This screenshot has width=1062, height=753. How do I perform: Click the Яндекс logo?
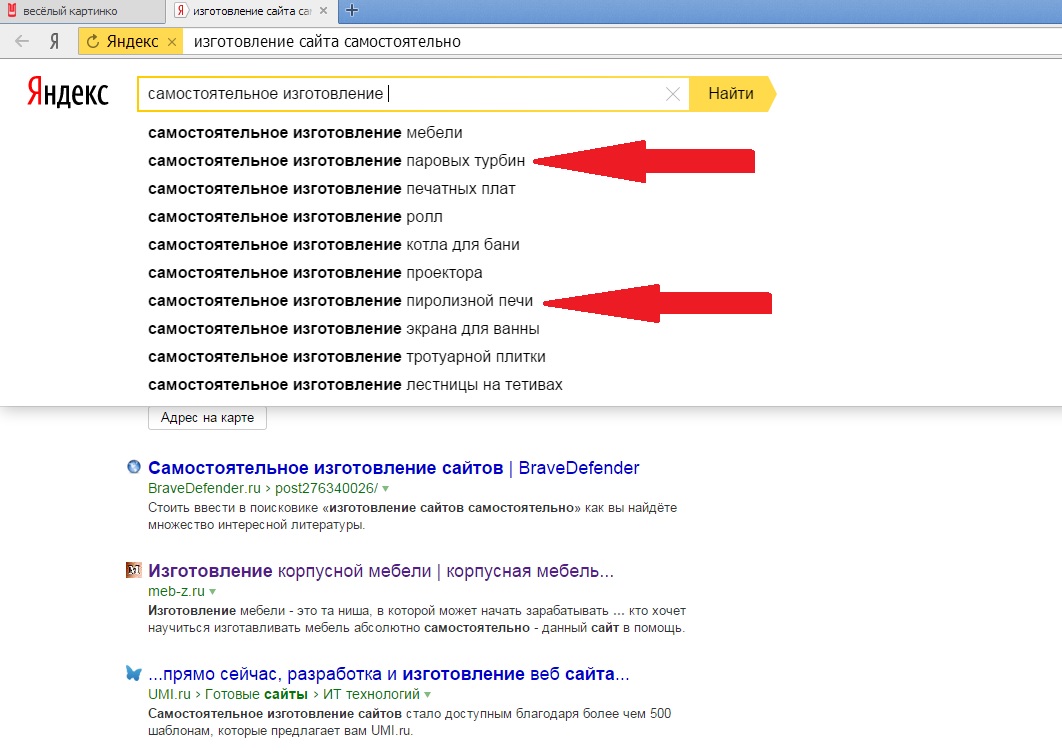tap(68, 92)
